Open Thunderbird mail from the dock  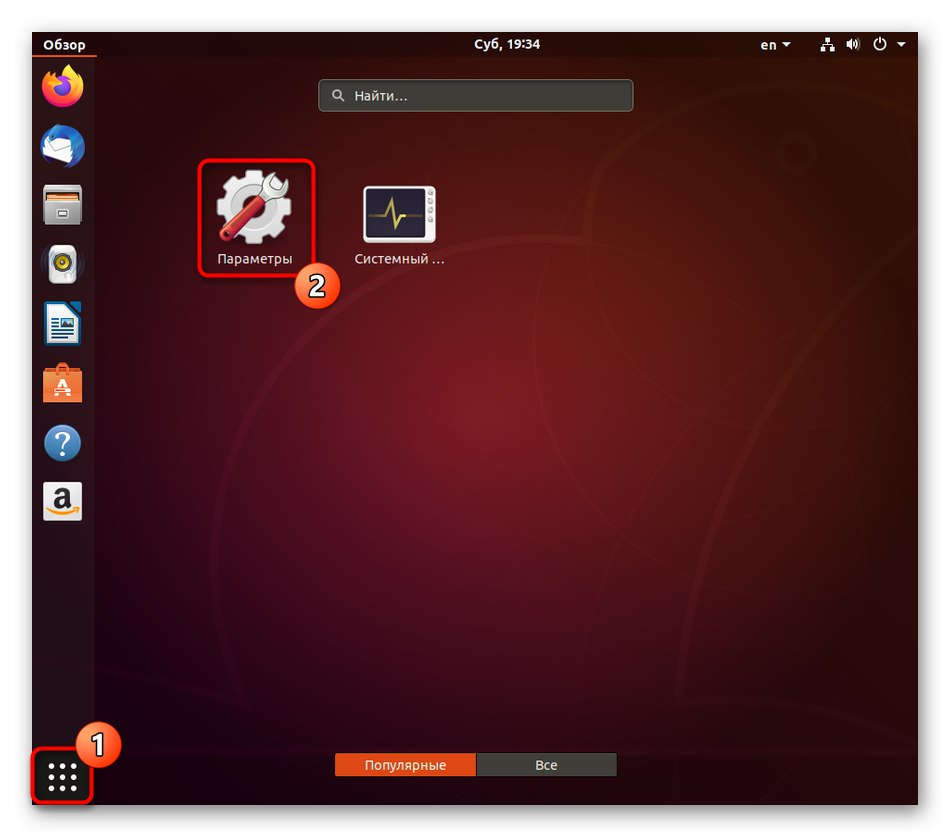[62, 145]
